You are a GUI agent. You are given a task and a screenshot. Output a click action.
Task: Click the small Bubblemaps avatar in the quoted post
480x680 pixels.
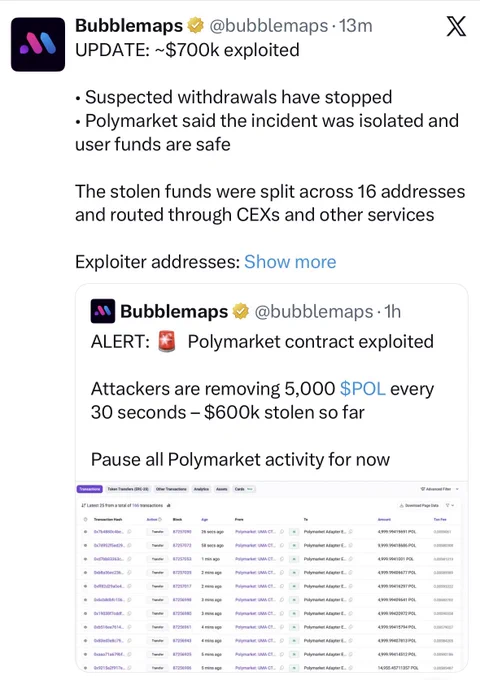tap(103, 311)
